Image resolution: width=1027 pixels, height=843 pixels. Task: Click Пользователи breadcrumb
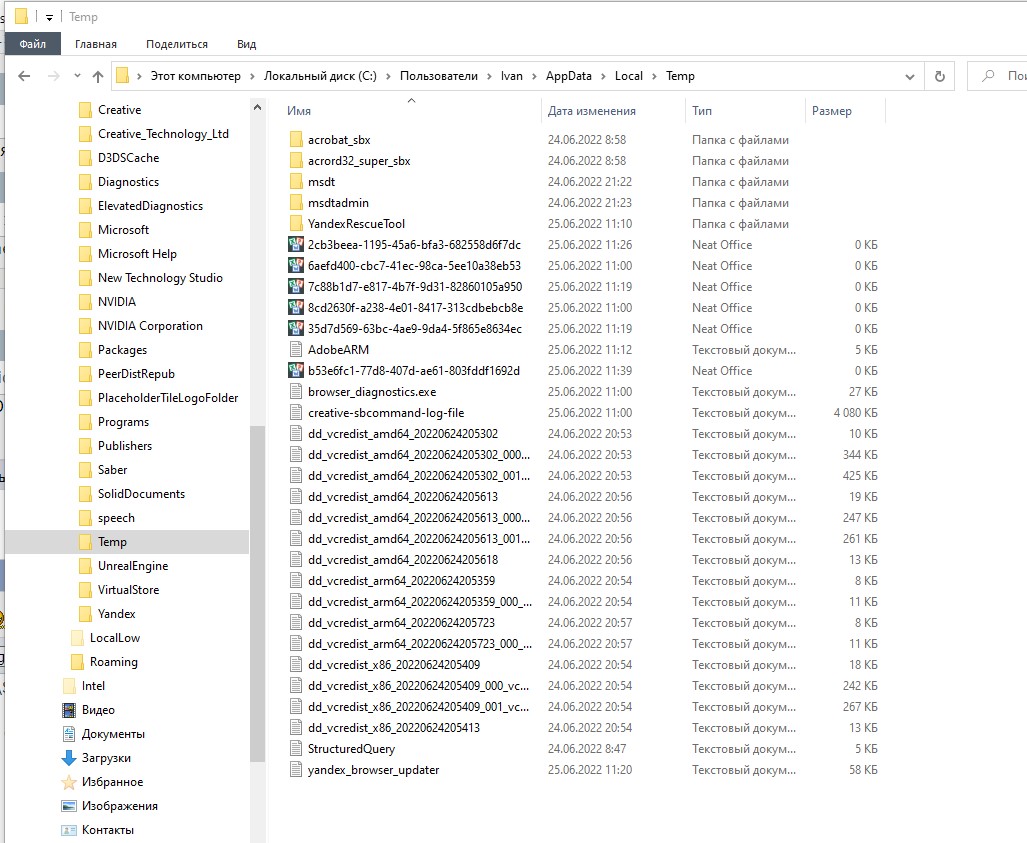point(439,76)
